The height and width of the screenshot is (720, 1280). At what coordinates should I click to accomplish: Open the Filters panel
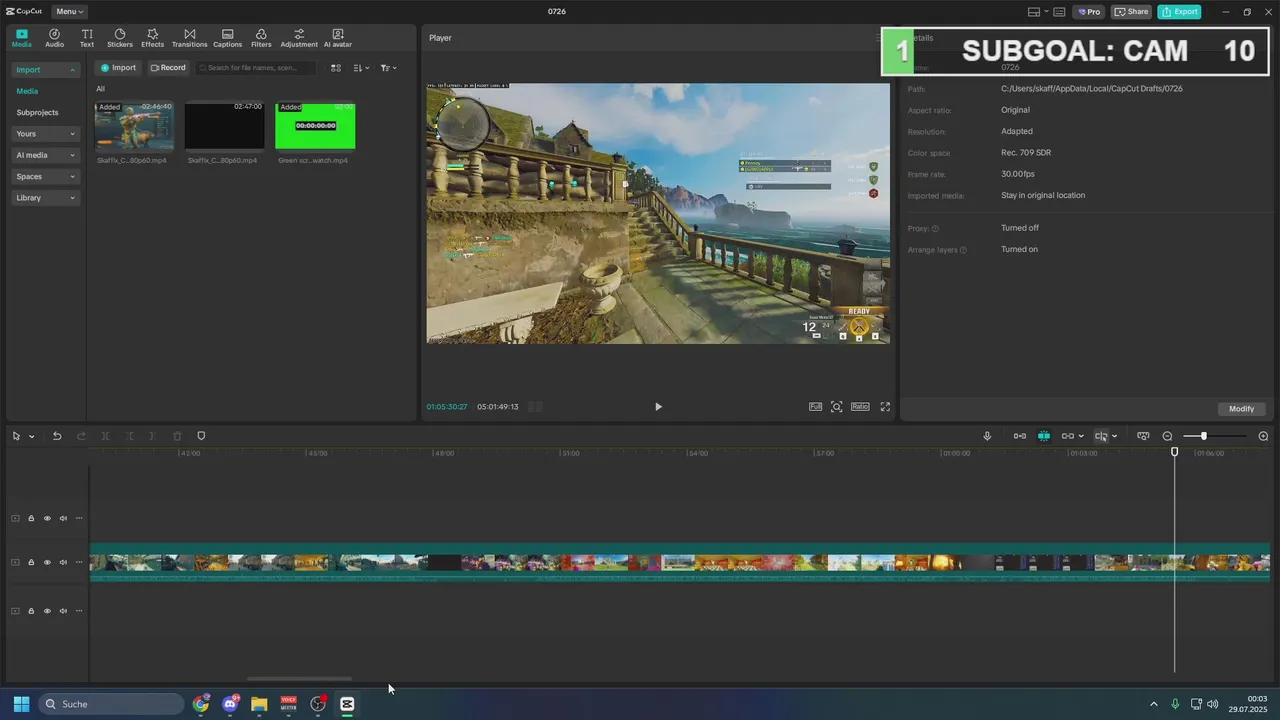click(261, 38)
